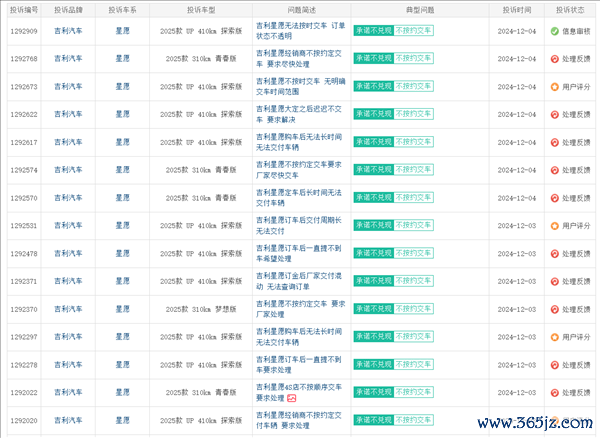Open complaint '吉利星愿订车后一直提不到车要求处理'
Image resolution: width=600 pixels, height=438 pixels.
tap(299, 365)
